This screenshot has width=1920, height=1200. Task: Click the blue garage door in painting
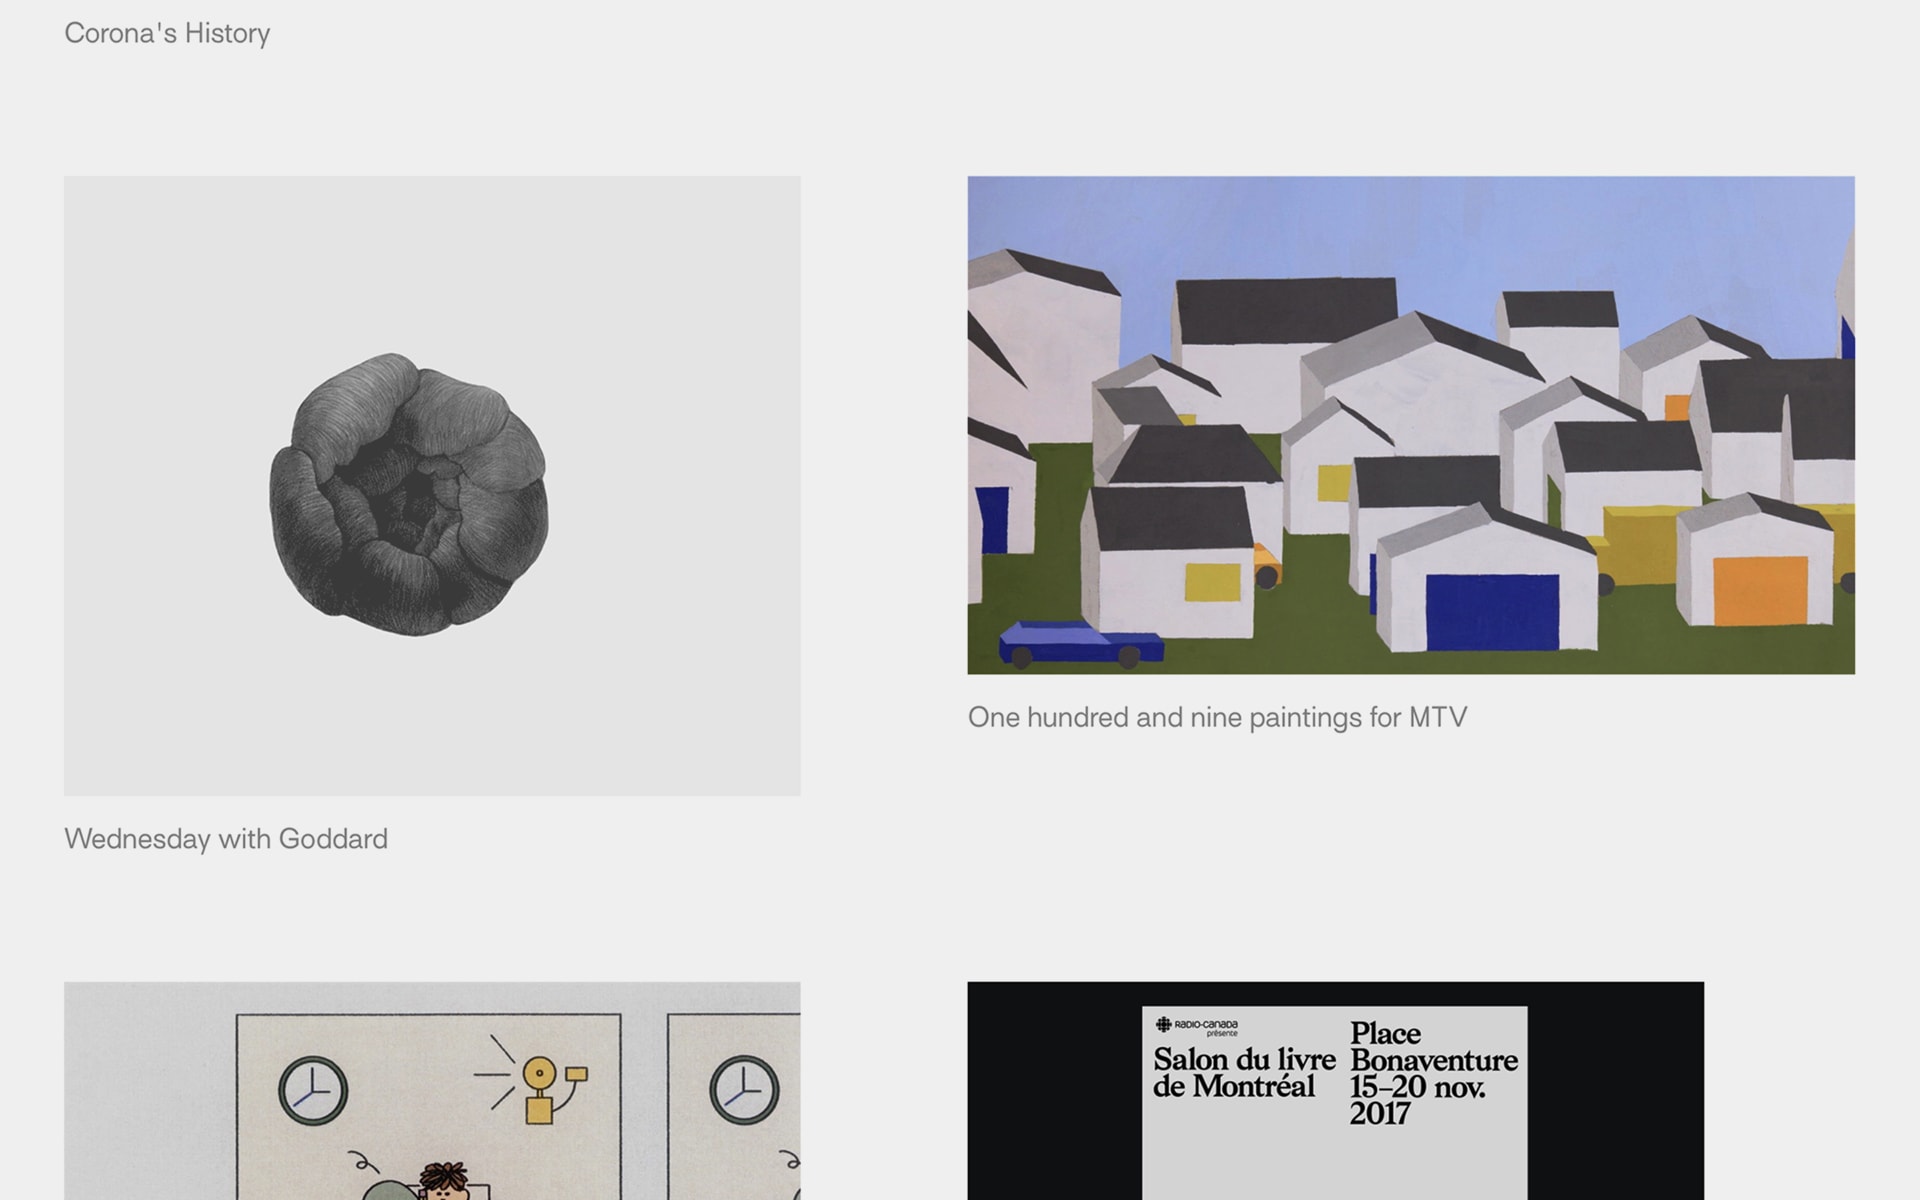1491,612
